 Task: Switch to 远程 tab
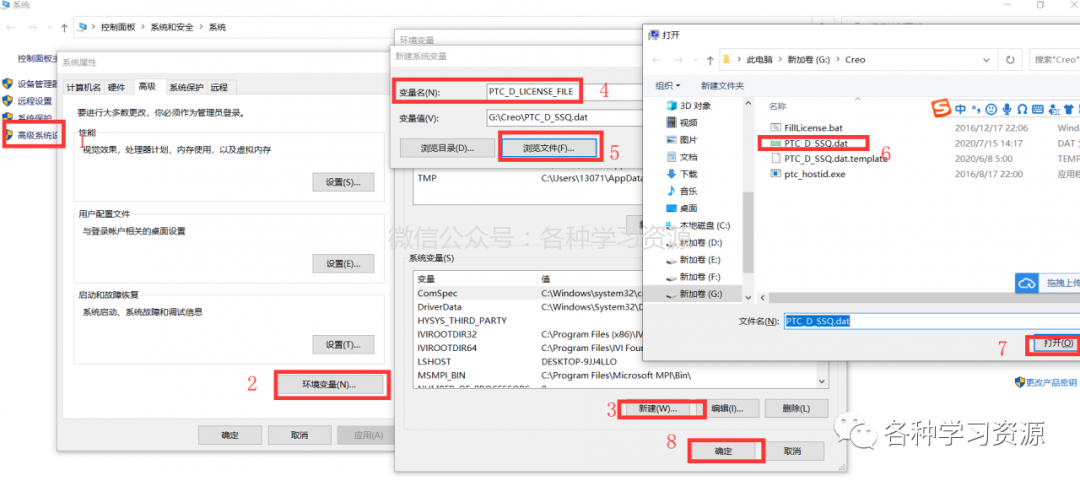click(x=220, y=88)
